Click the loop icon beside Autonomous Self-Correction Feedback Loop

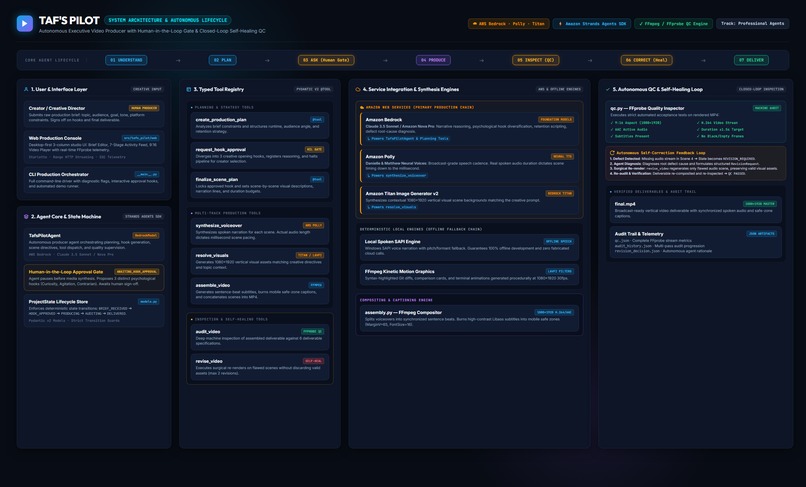pos(612,153)
